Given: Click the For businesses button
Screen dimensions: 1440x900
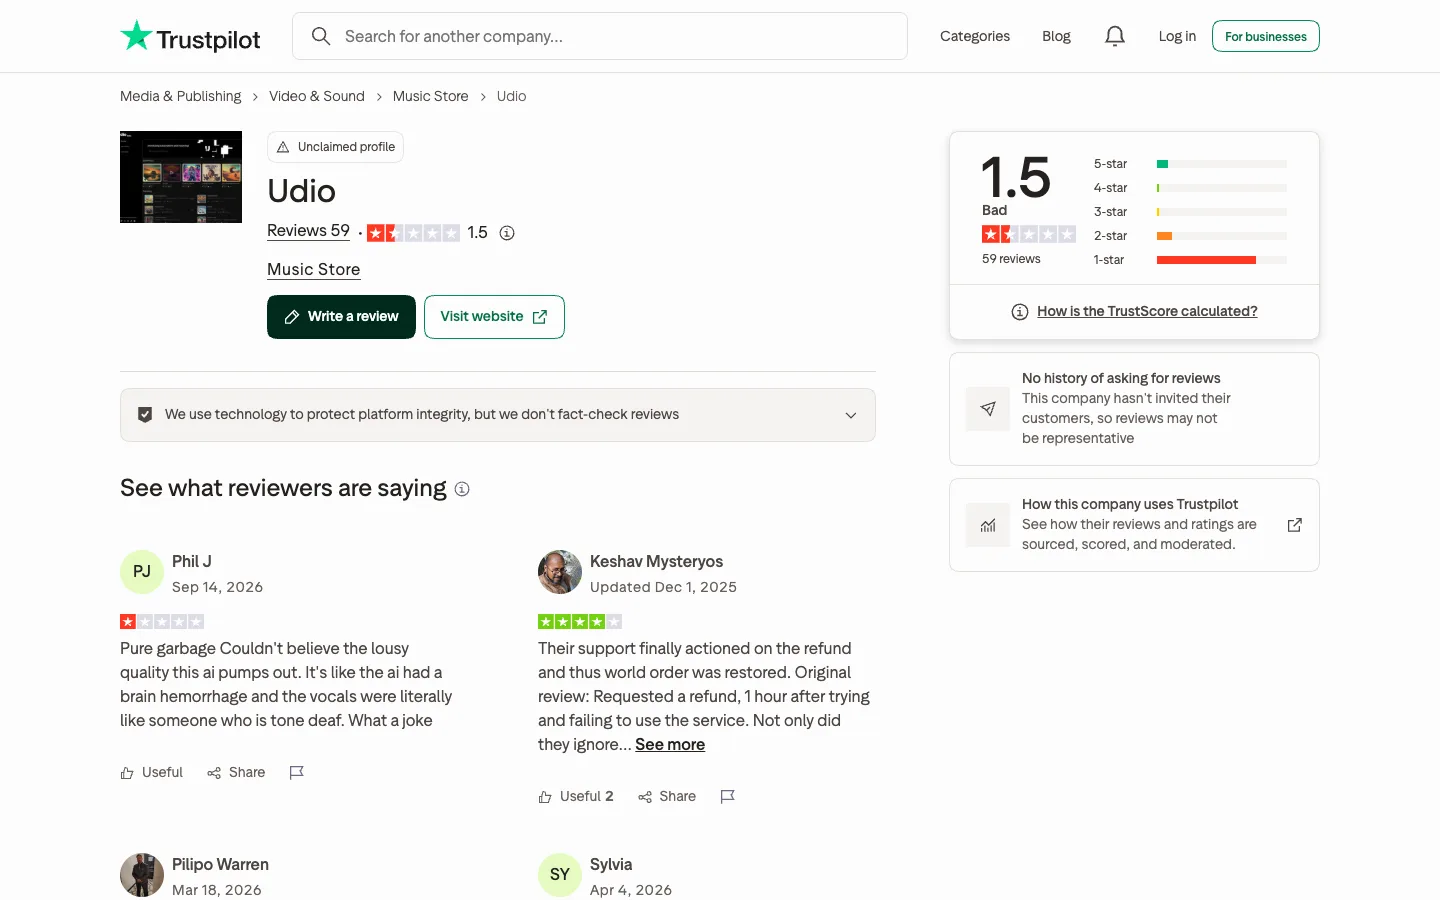Looking at the screenshot, I should pyautogui.click(x=1266, y=36).
